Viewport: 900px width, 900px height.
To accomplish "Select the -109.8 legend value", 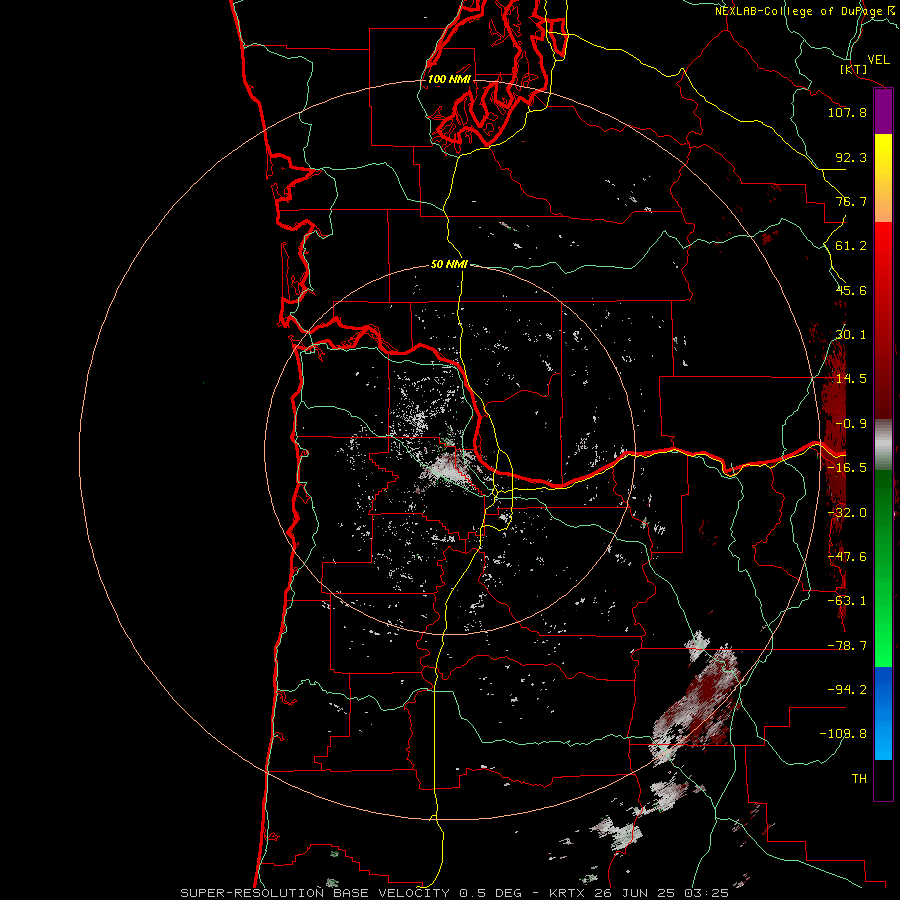I will 843,734.
